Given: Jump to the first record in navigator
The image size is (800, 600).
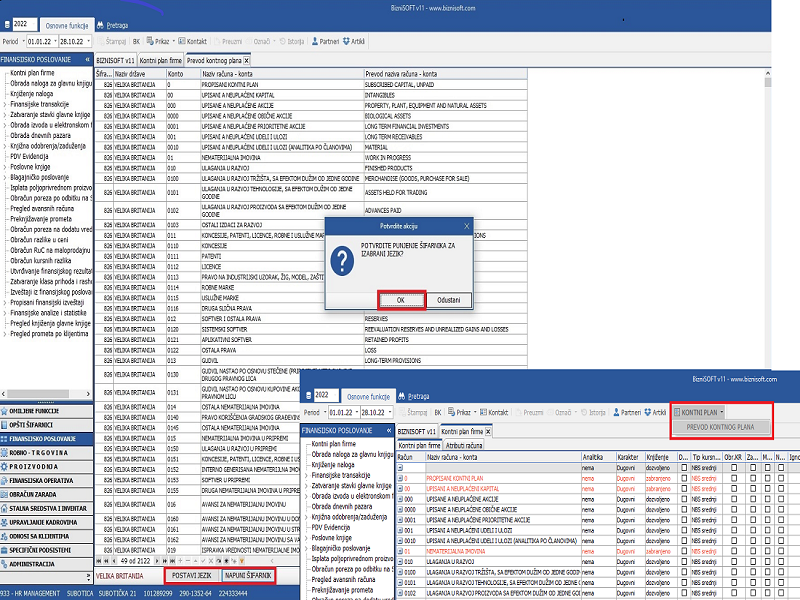Looking at the screenshot, I should click(99, 560).
